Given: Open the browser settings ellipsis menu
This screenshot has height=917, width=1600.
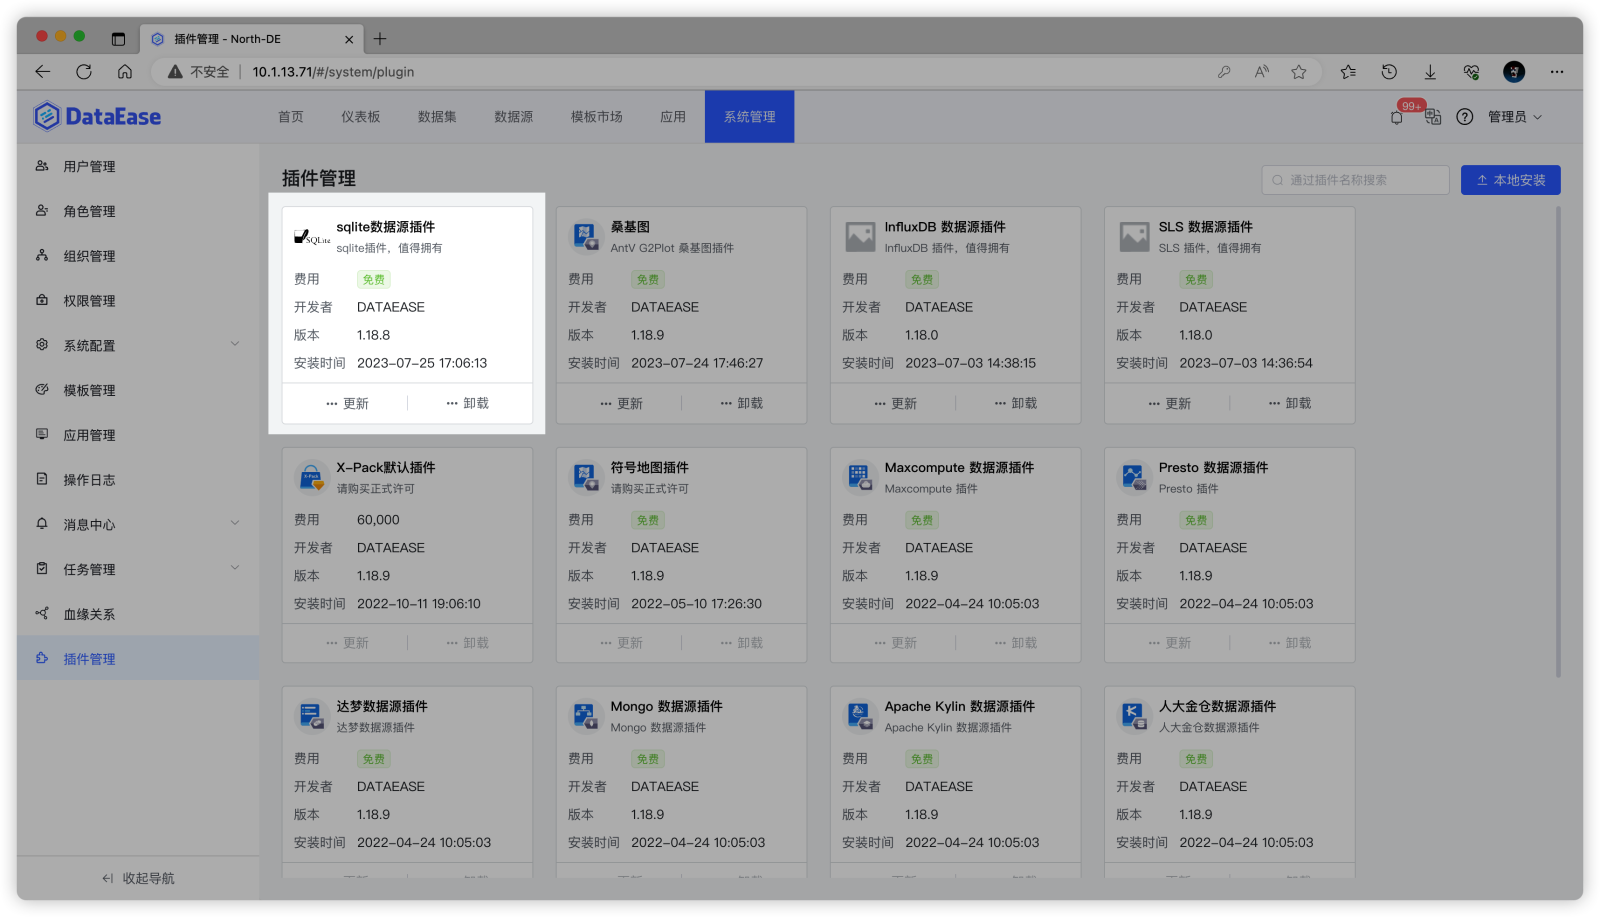Looking at the screenshot, I should tap(1557, 72).
